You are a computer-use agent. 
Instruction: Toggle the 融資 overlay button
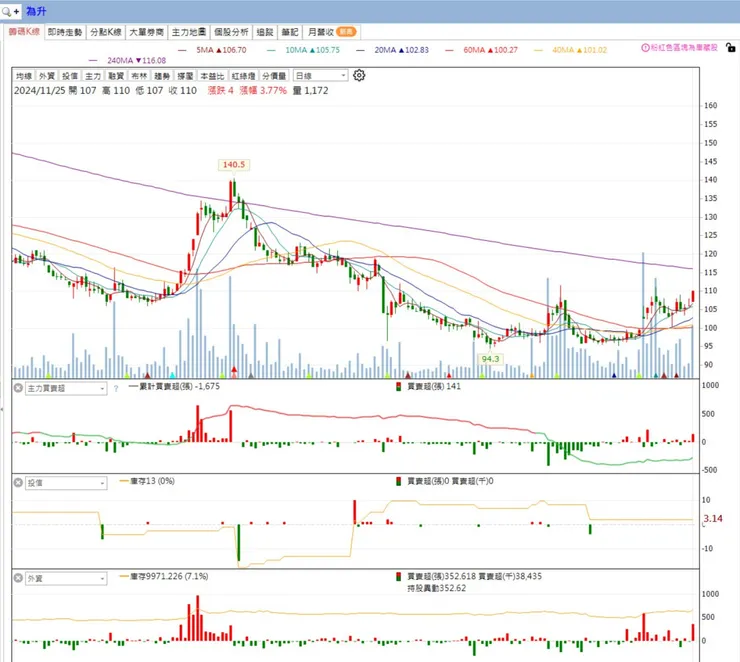[116, 75]
